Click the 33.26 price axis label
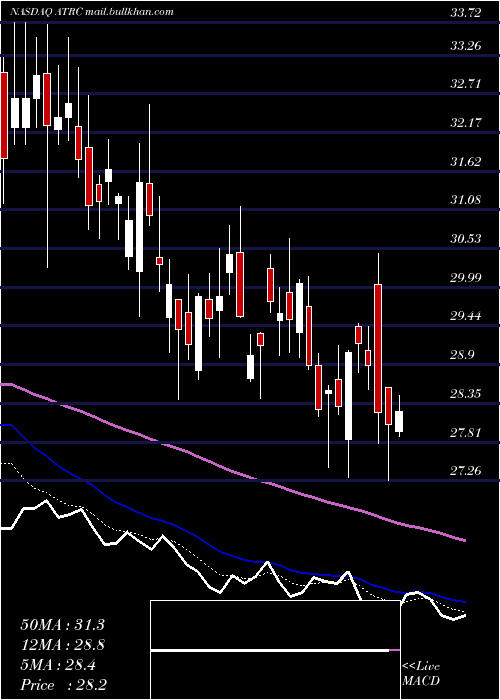 point(466,46)
